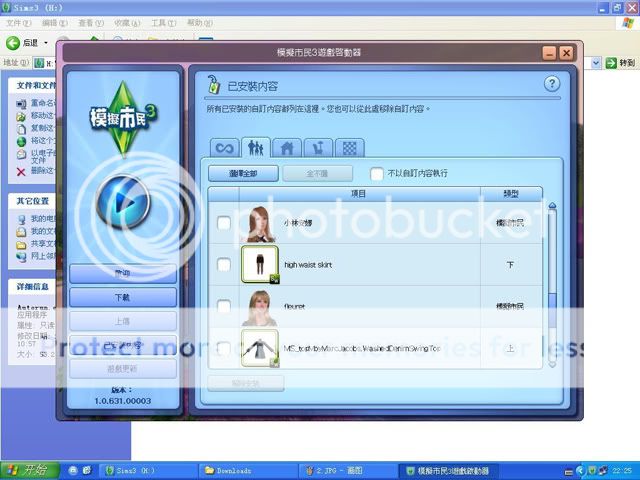Open the 幫助 menu in Explorer window
Screen dimensions: 640x480
pos(200,23)
